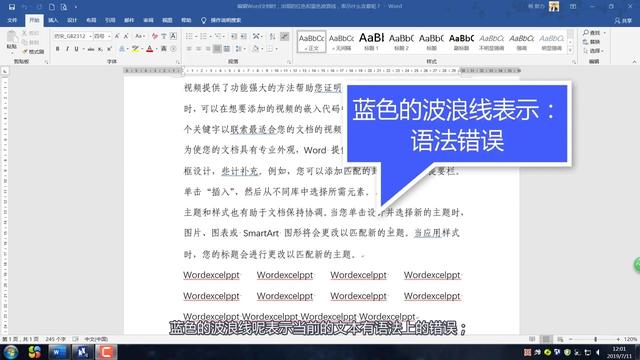Click the Shading paint bucket icon
Viewport: 640px width, 360px height.
[255, 49]
